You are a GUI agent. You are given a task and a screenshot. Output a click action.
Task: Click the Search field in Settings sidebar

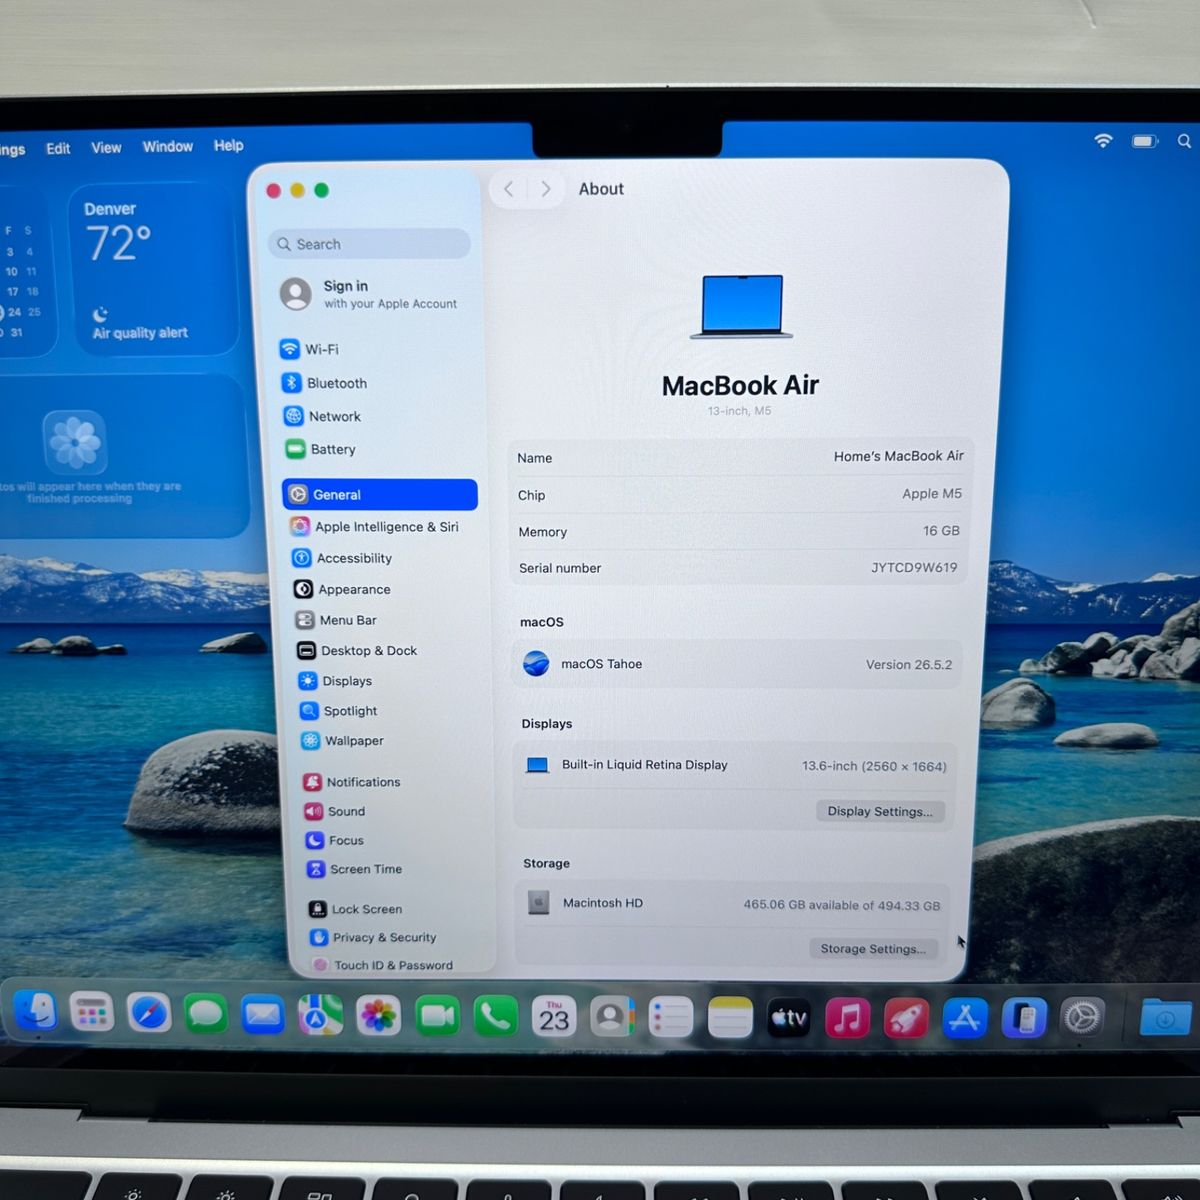click(369, 244)
